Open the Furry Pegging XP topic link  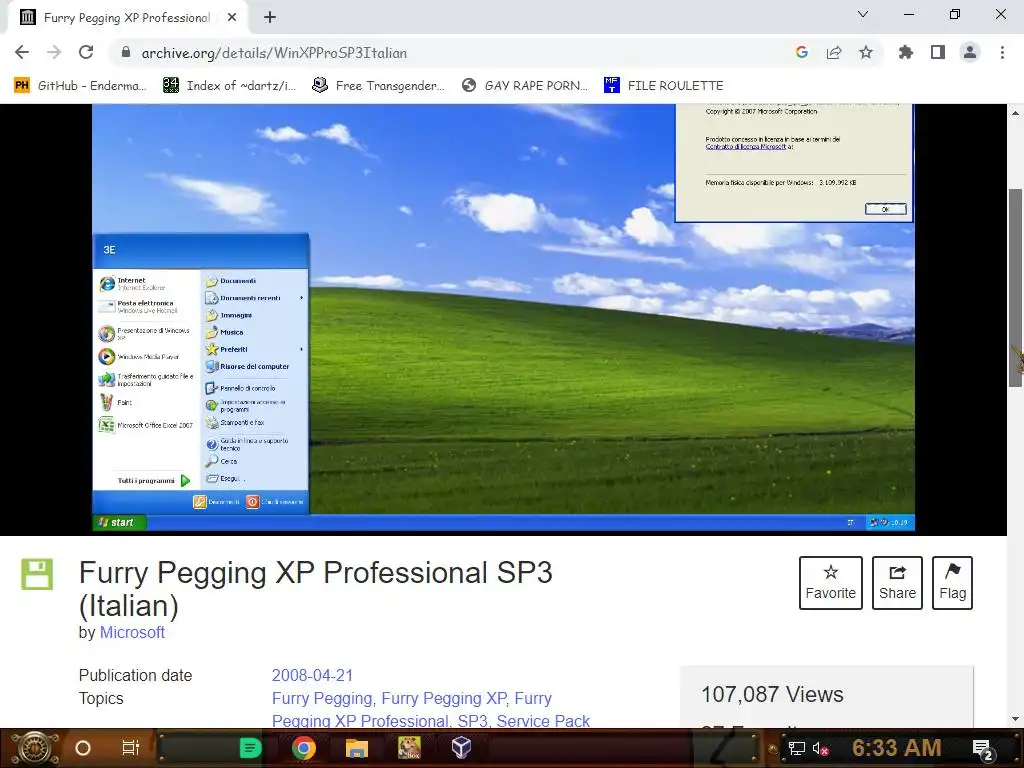pos(445,698)
